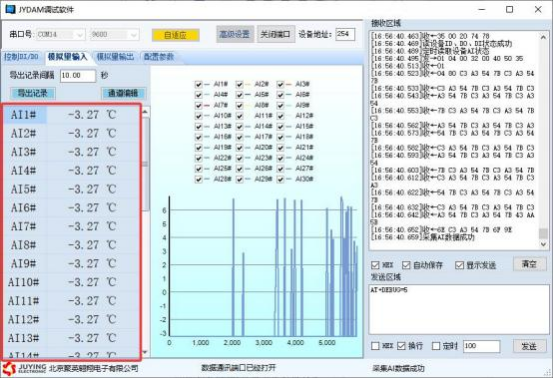Image resolution: width=554 pixels, height=378 pixels.
Task: Toggle the AI28# series checkbox
Action: [199, 179]
